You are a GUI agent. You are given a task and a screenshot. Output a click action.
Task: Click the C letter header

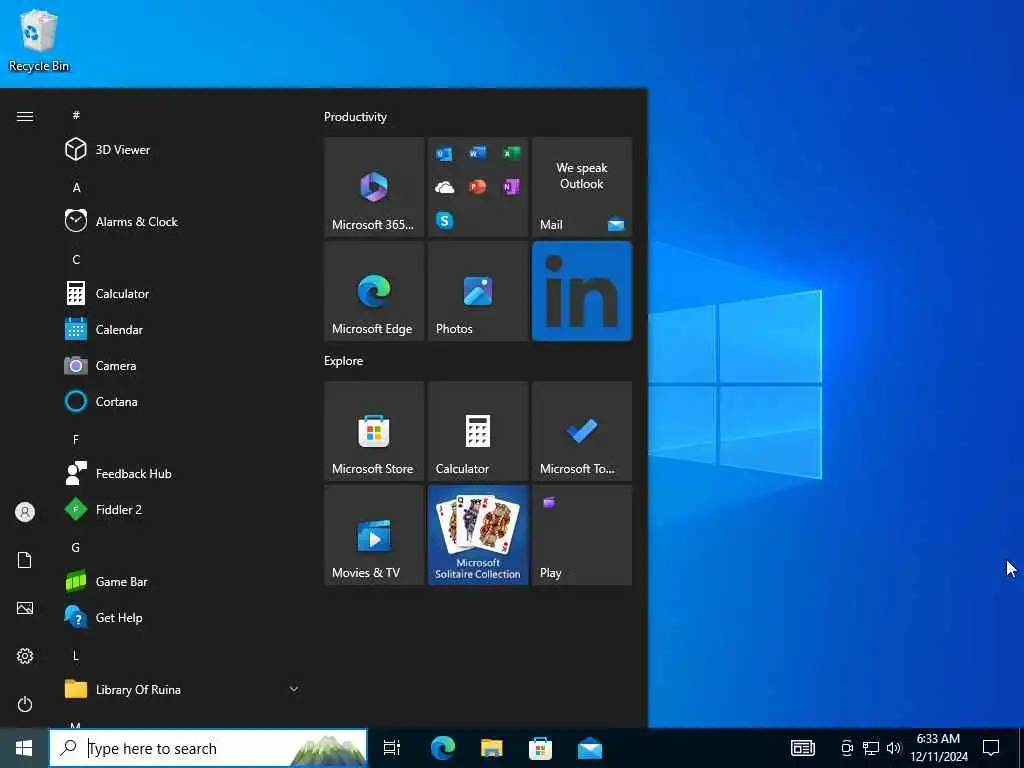(x=76, y=259)
